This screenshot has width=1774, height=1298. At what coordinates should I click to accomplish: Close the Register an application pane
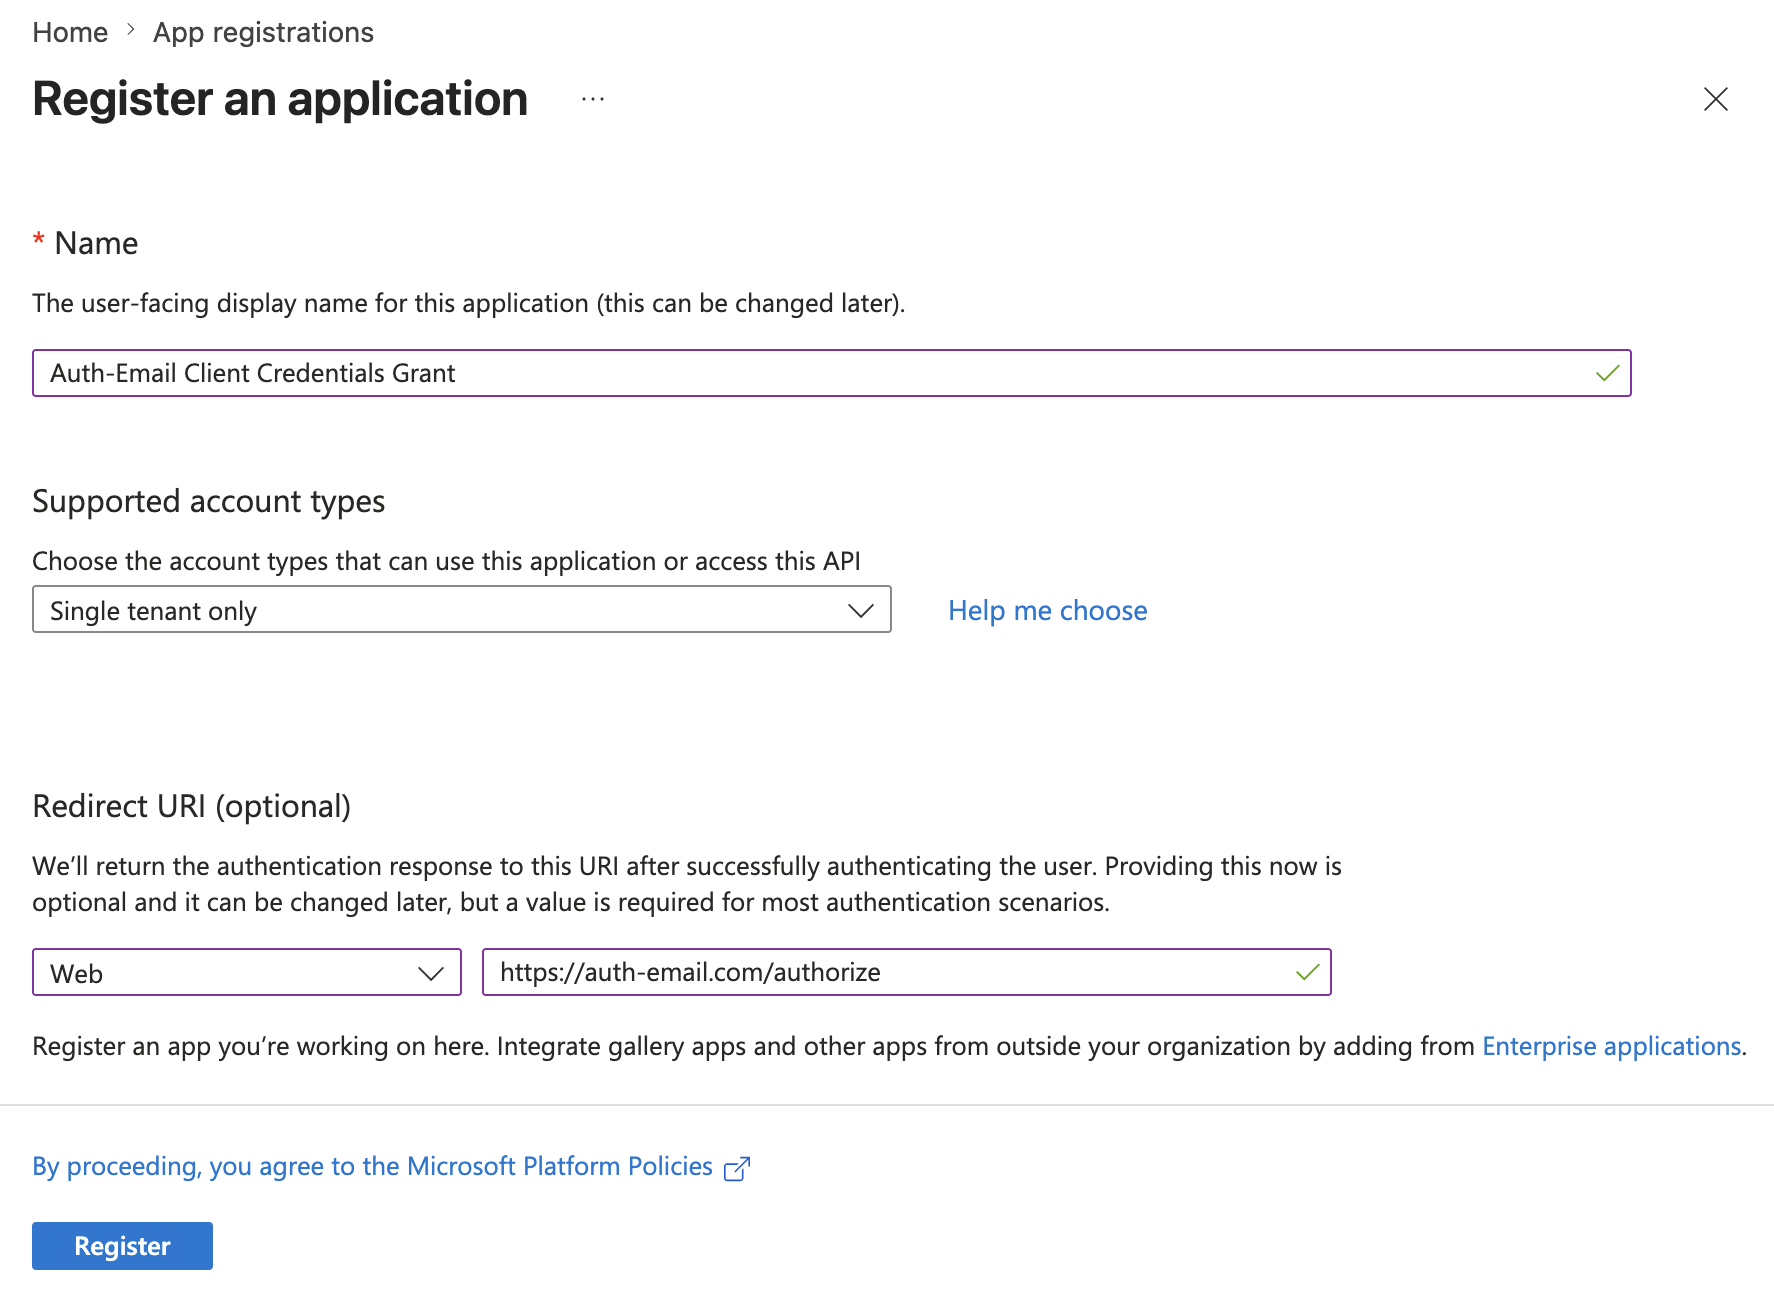pos(1715,99)
